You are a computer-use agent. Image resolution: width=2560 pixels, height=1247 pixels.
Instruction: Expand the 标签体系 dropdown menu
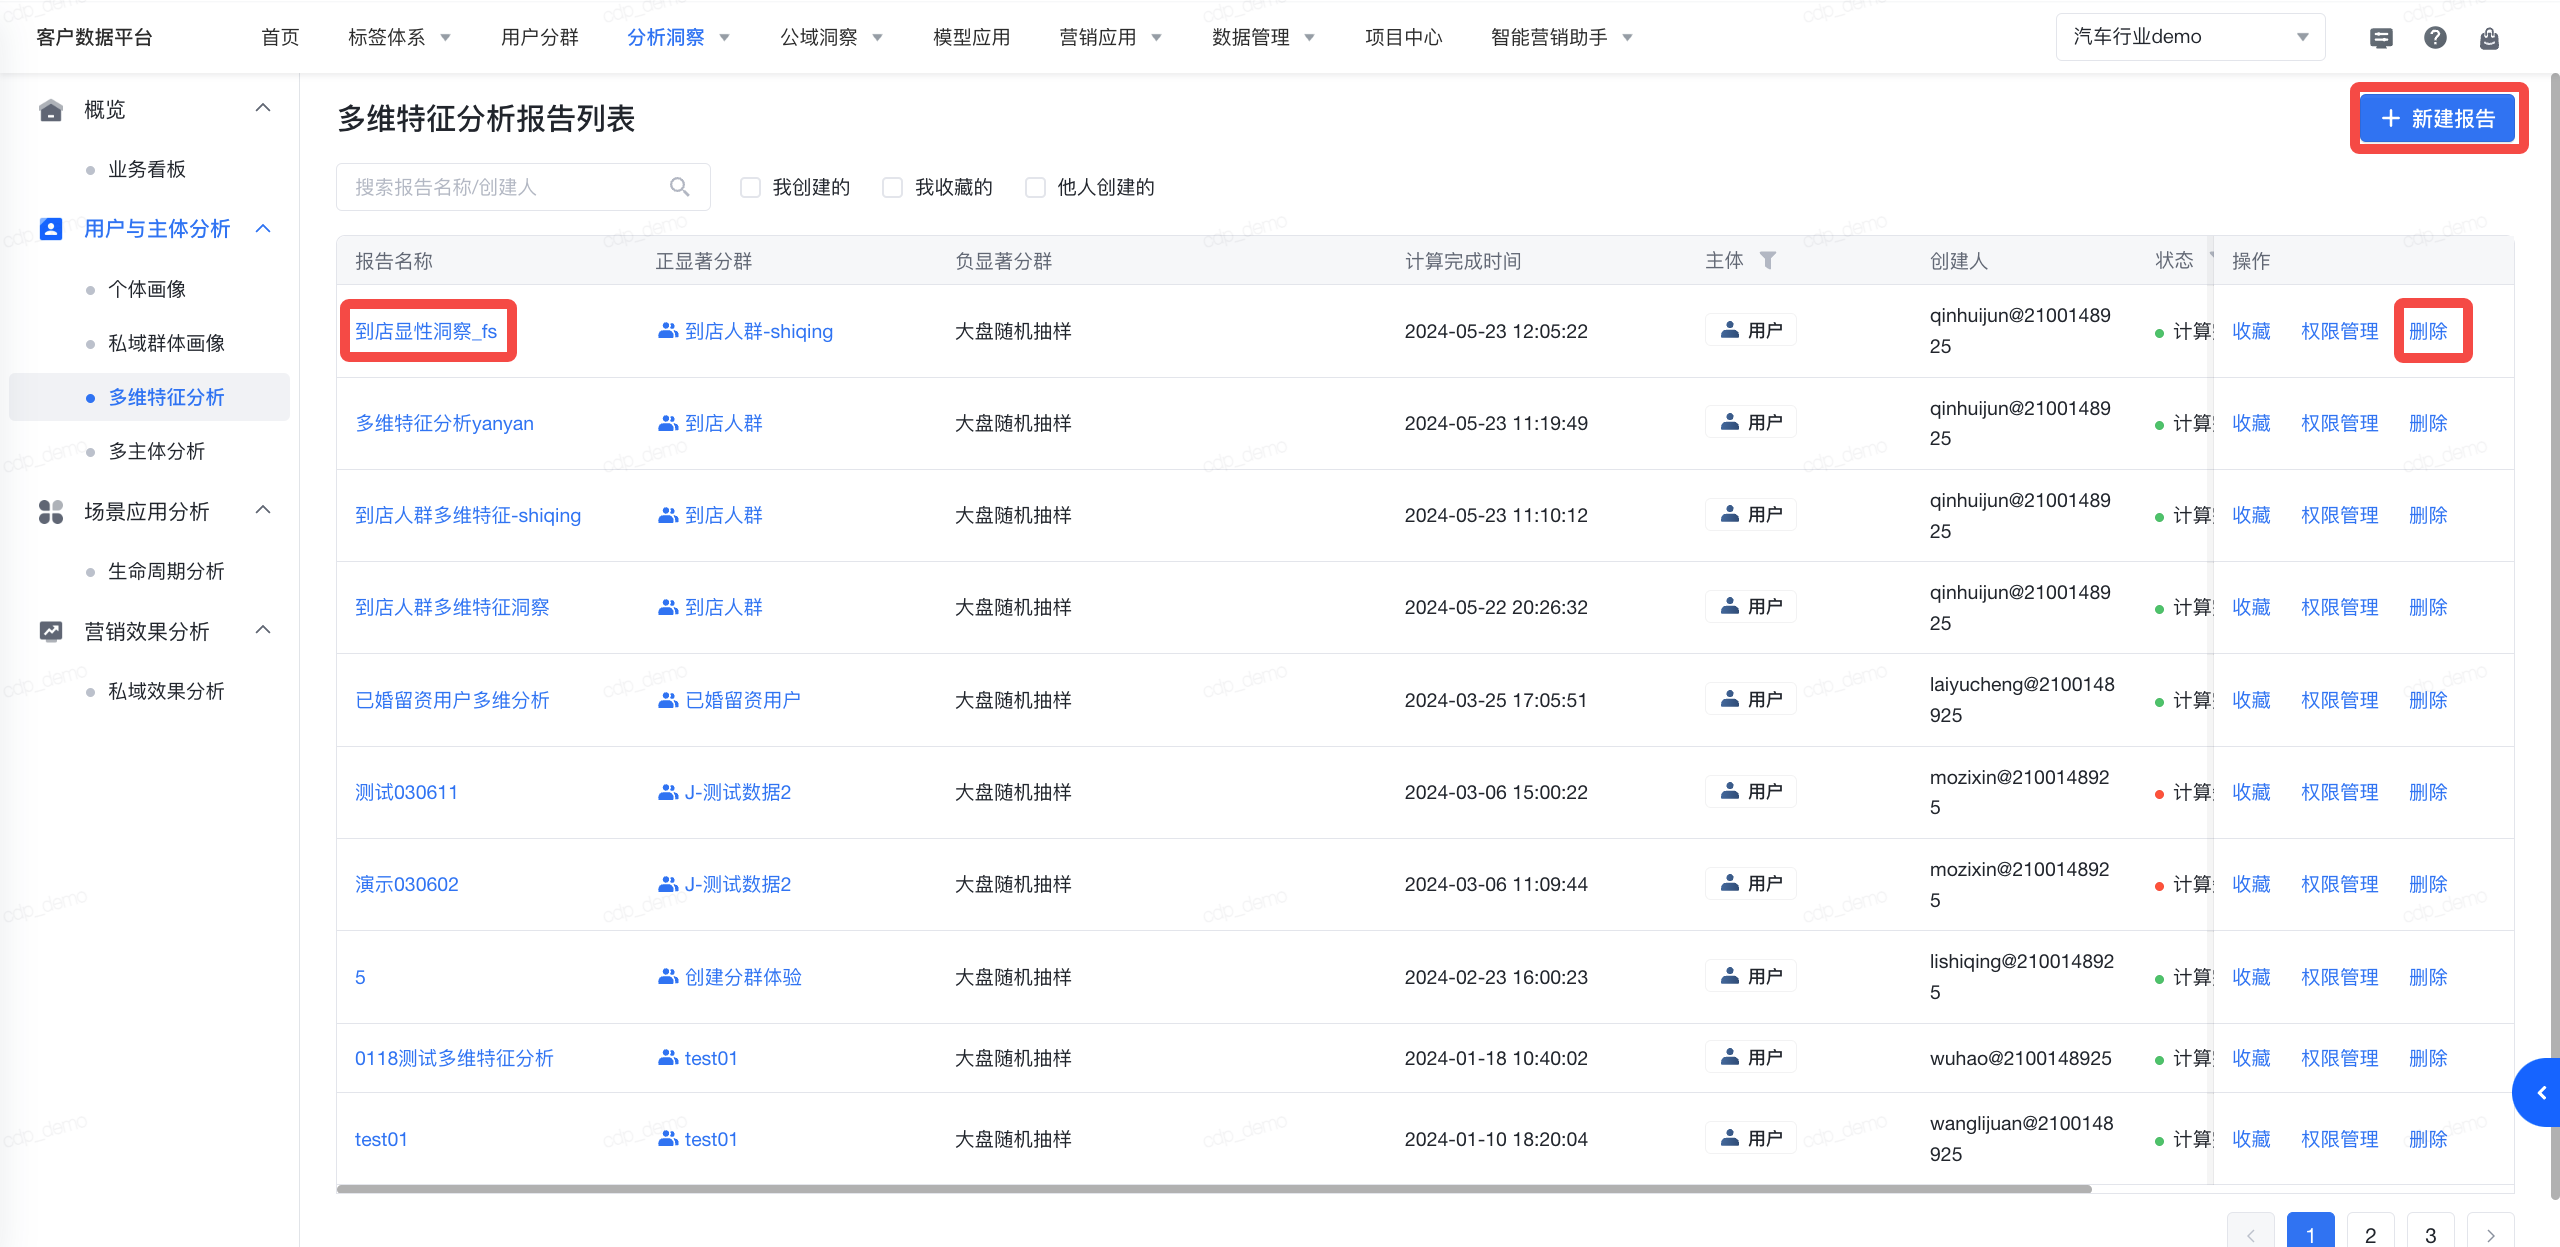pos(446,38)
